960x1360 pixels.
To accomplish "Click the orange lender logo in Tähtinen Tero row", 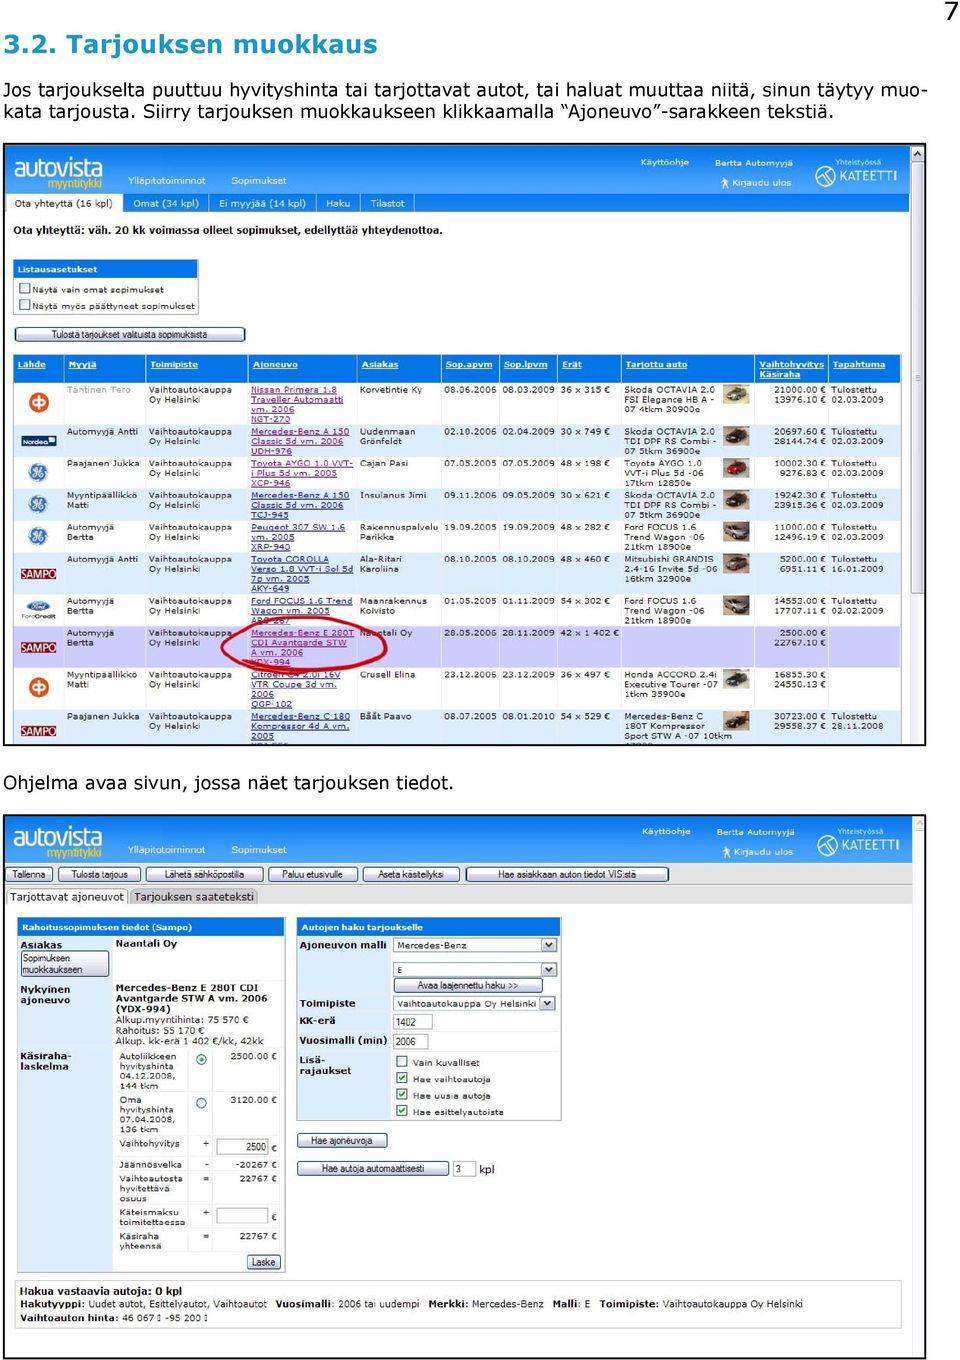I will coord(38,402).
